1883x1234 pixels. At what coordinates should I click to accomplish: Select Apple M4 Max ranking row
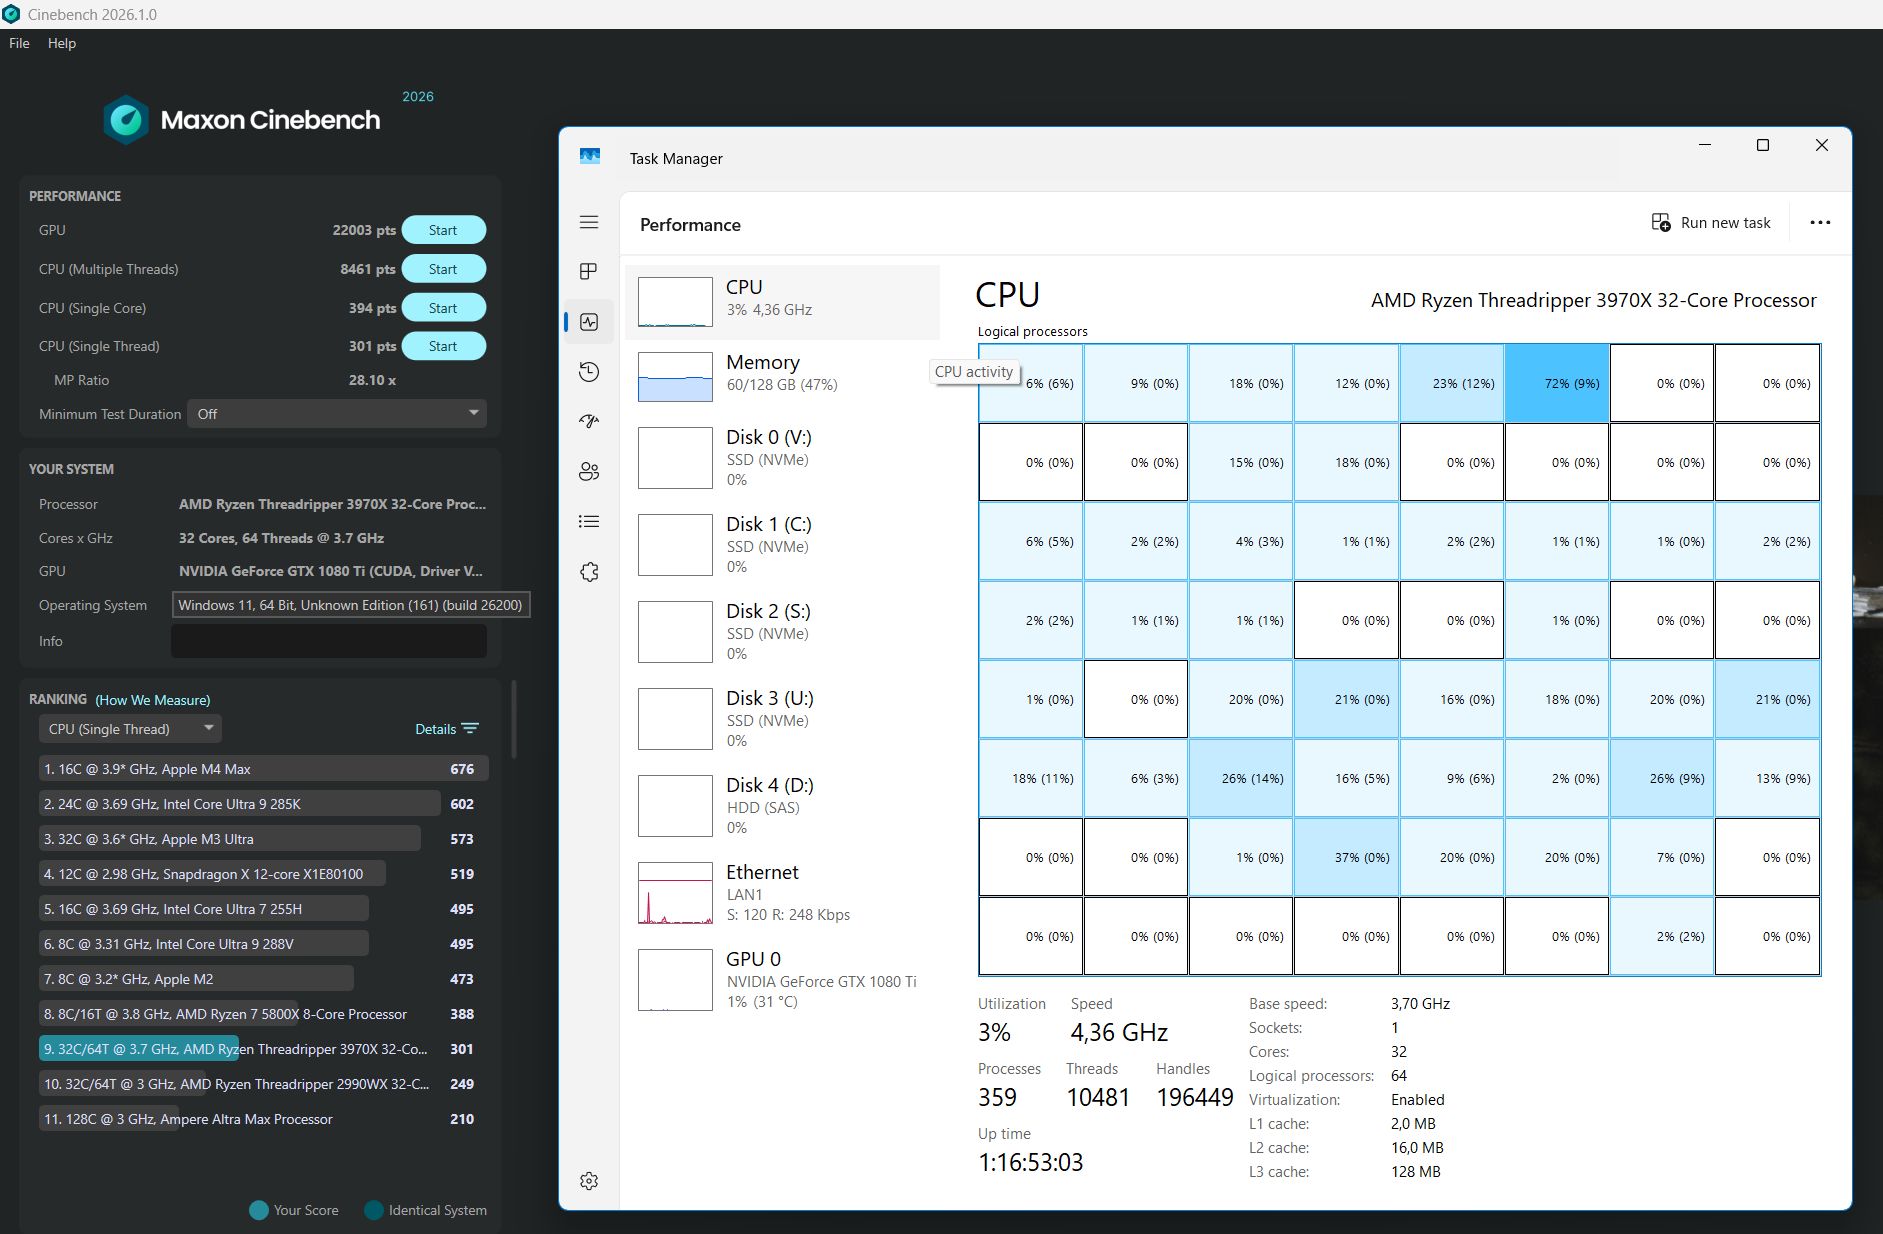click(x=264, y=769)
